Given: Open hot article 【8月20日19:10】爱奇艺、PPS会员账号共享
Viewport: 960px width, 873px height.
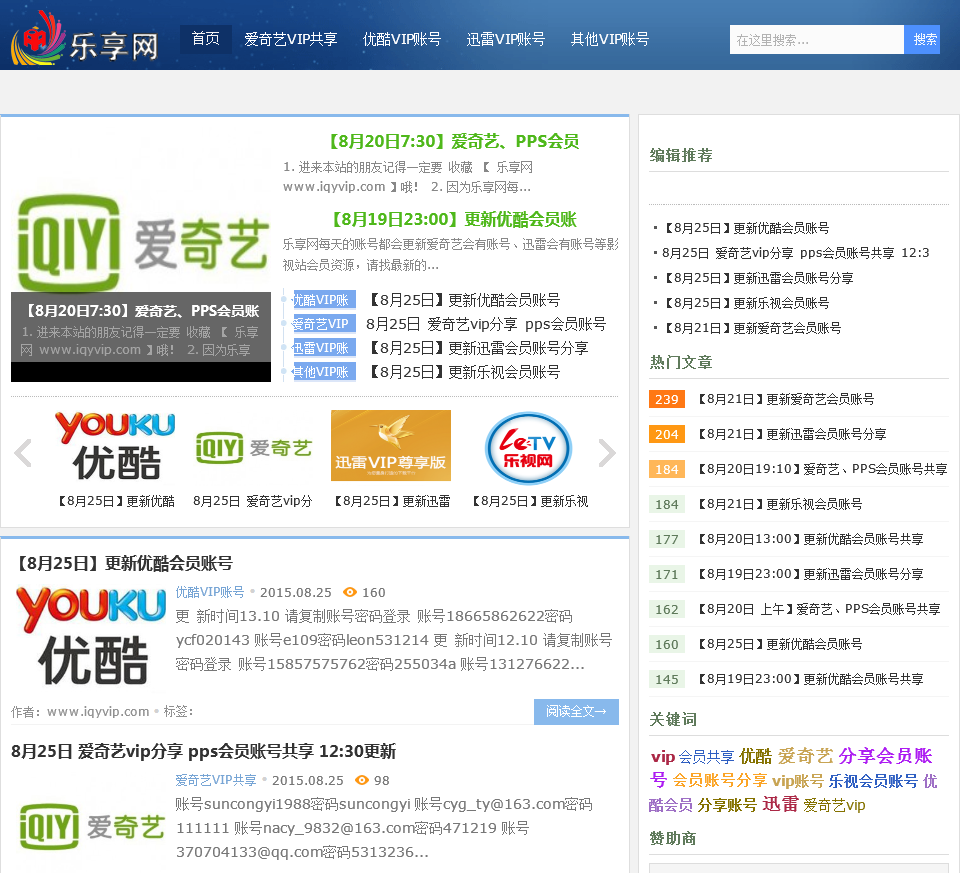Looking at the screenshot, I should pos(822,469).
